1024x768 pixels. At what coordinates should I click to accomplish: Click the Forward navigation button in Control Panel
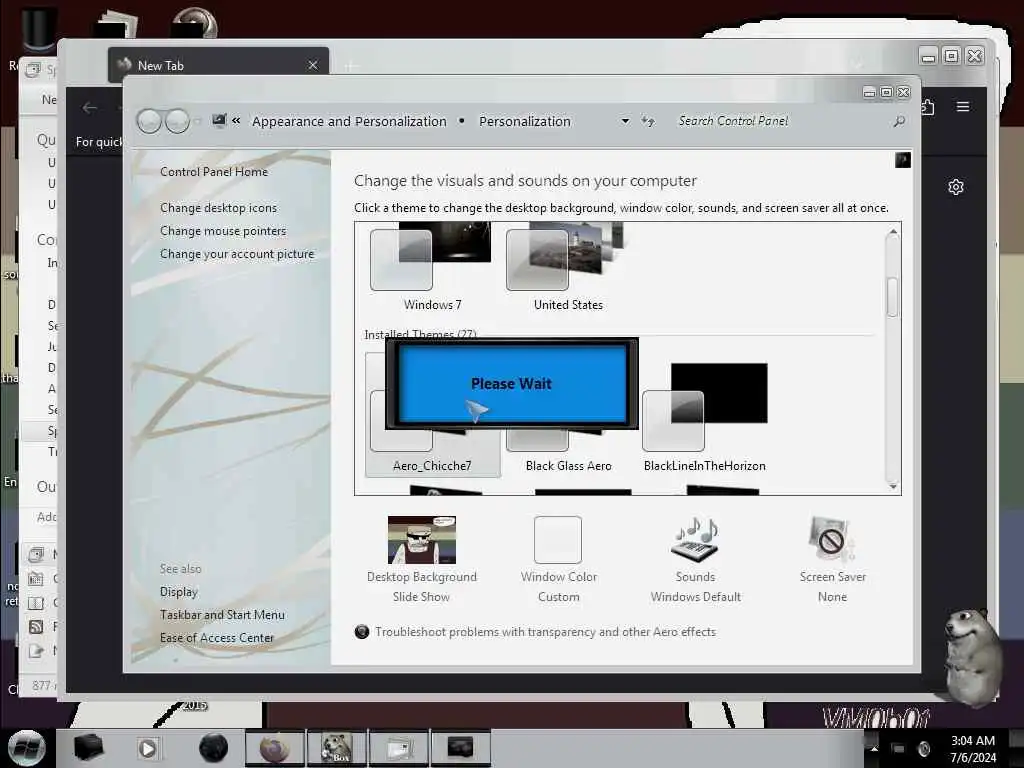pyautogui.click(x=177, y=121)
